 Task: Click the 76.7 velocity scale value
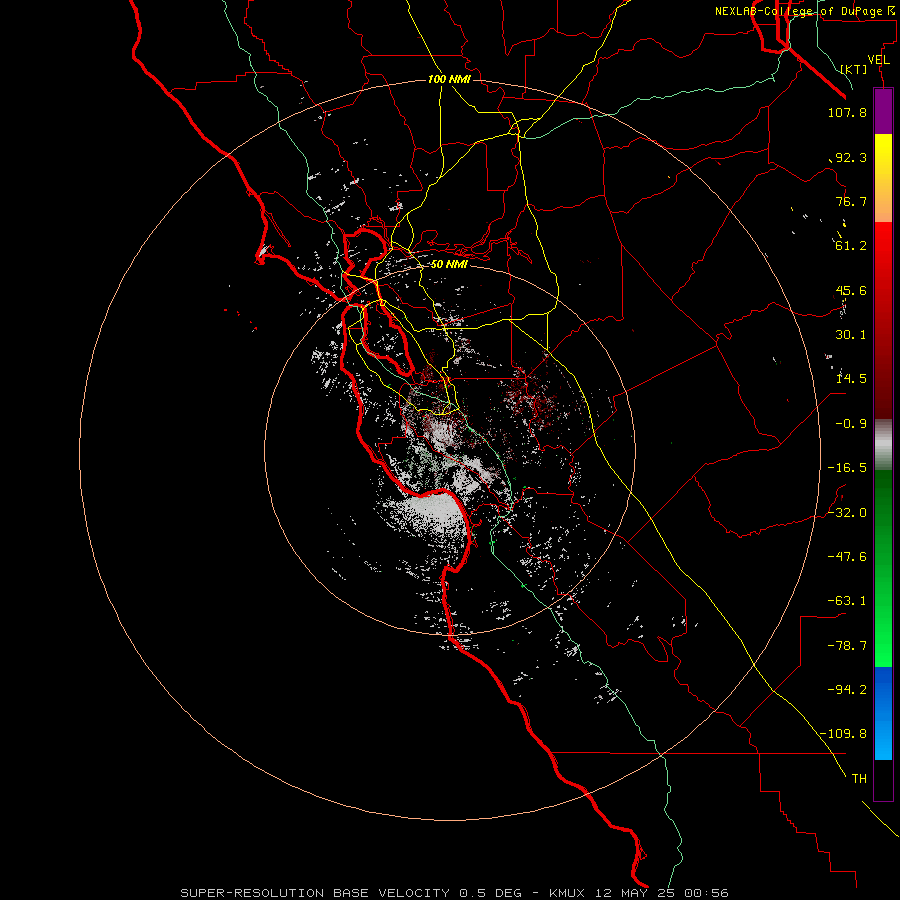[851, 201]
